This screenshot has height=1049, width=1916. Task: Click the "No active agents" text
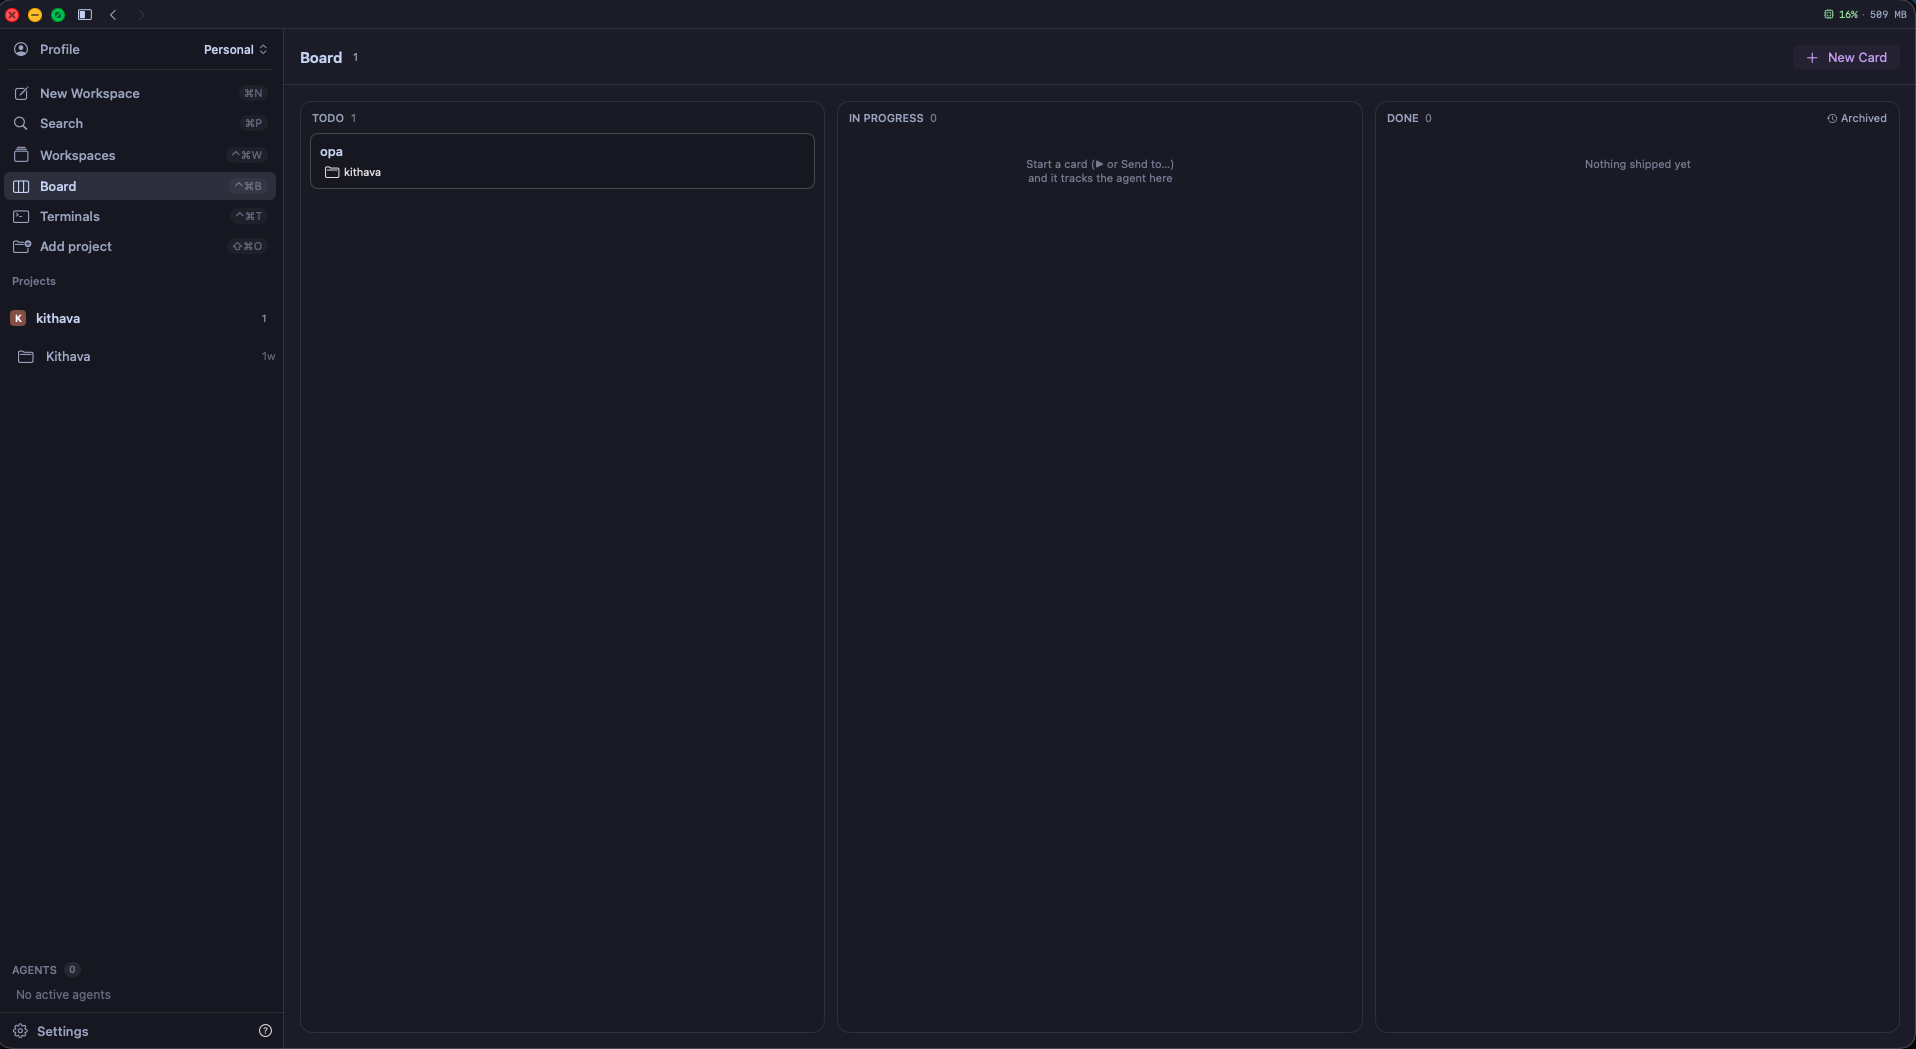point(63,995)
